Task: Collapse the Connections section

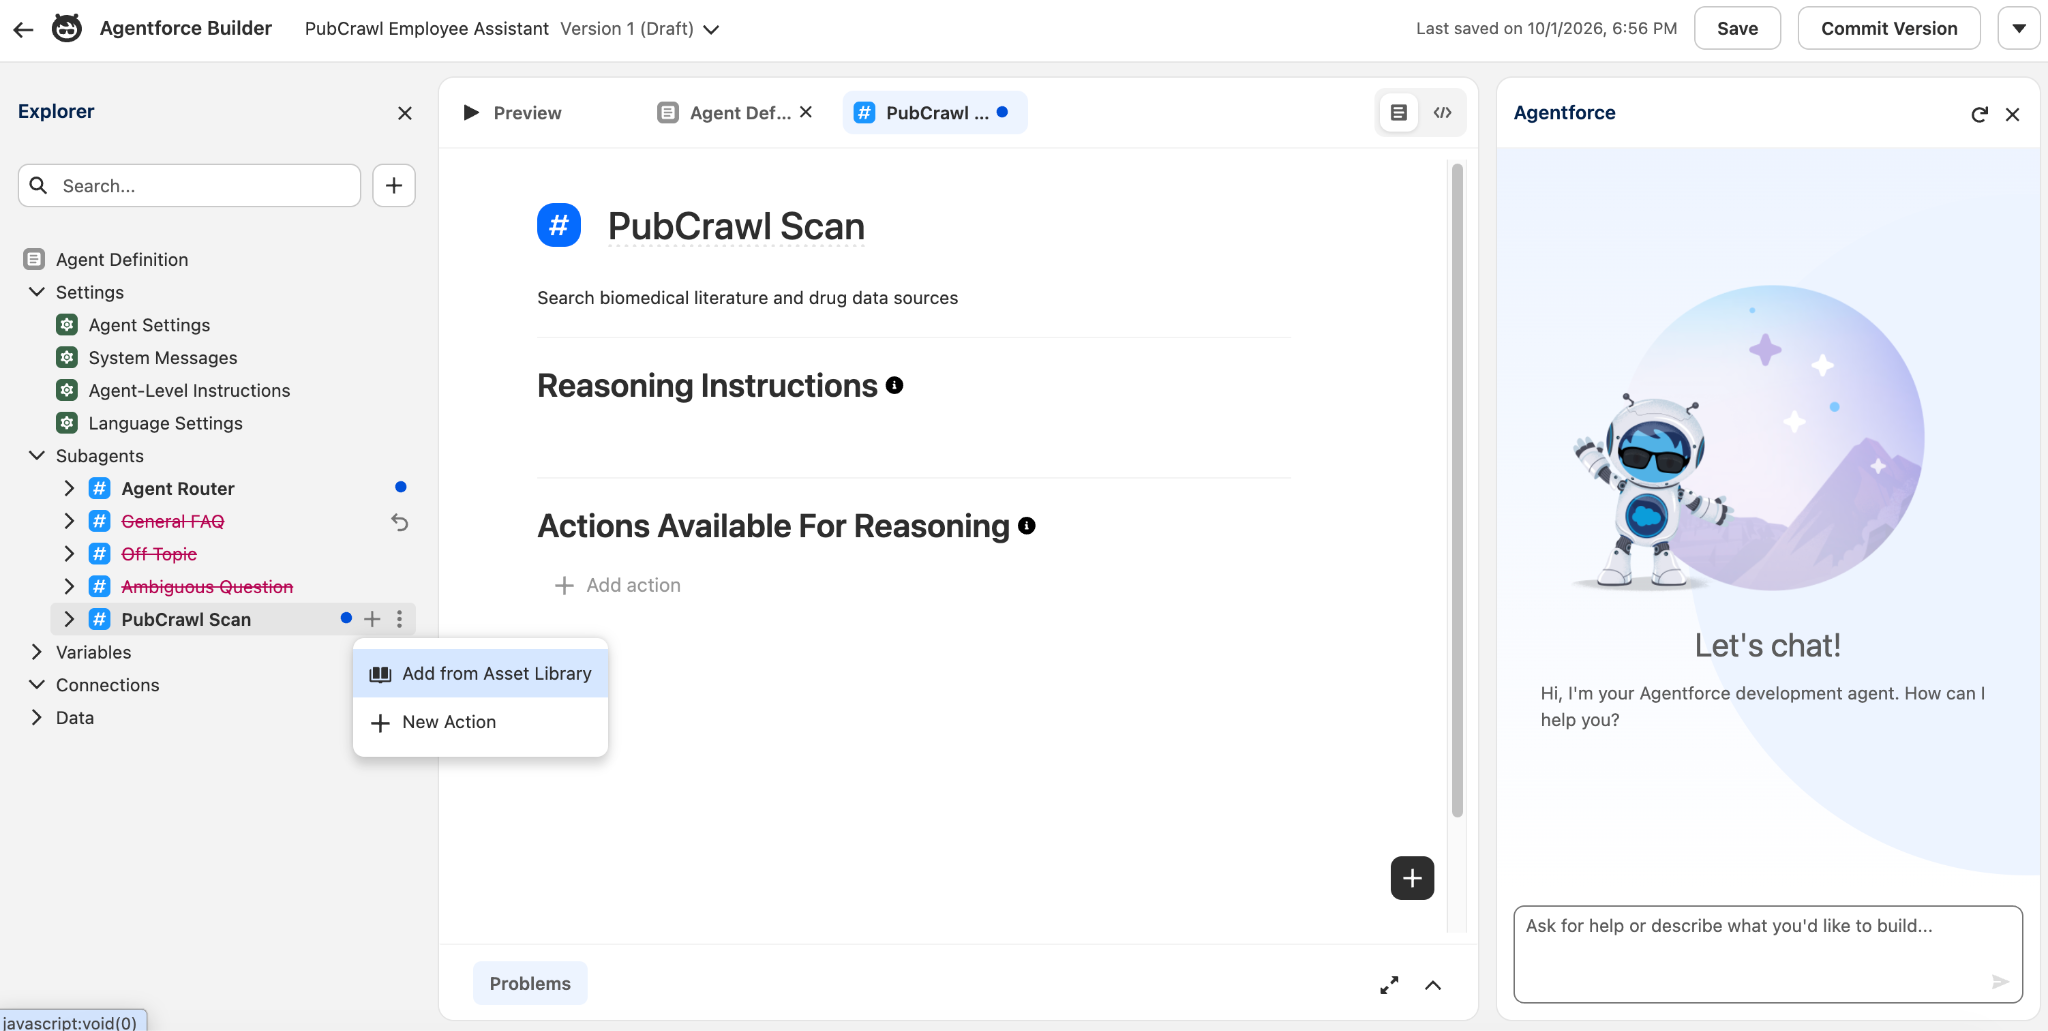Action: click(37, 685)
